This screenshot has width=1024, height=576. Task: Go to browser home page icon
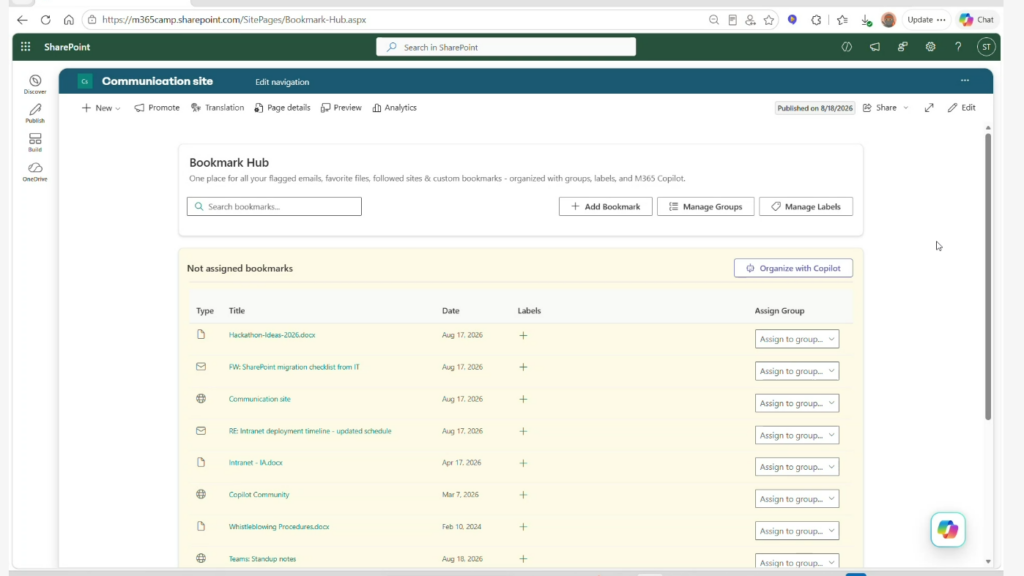tap(69, 20)
